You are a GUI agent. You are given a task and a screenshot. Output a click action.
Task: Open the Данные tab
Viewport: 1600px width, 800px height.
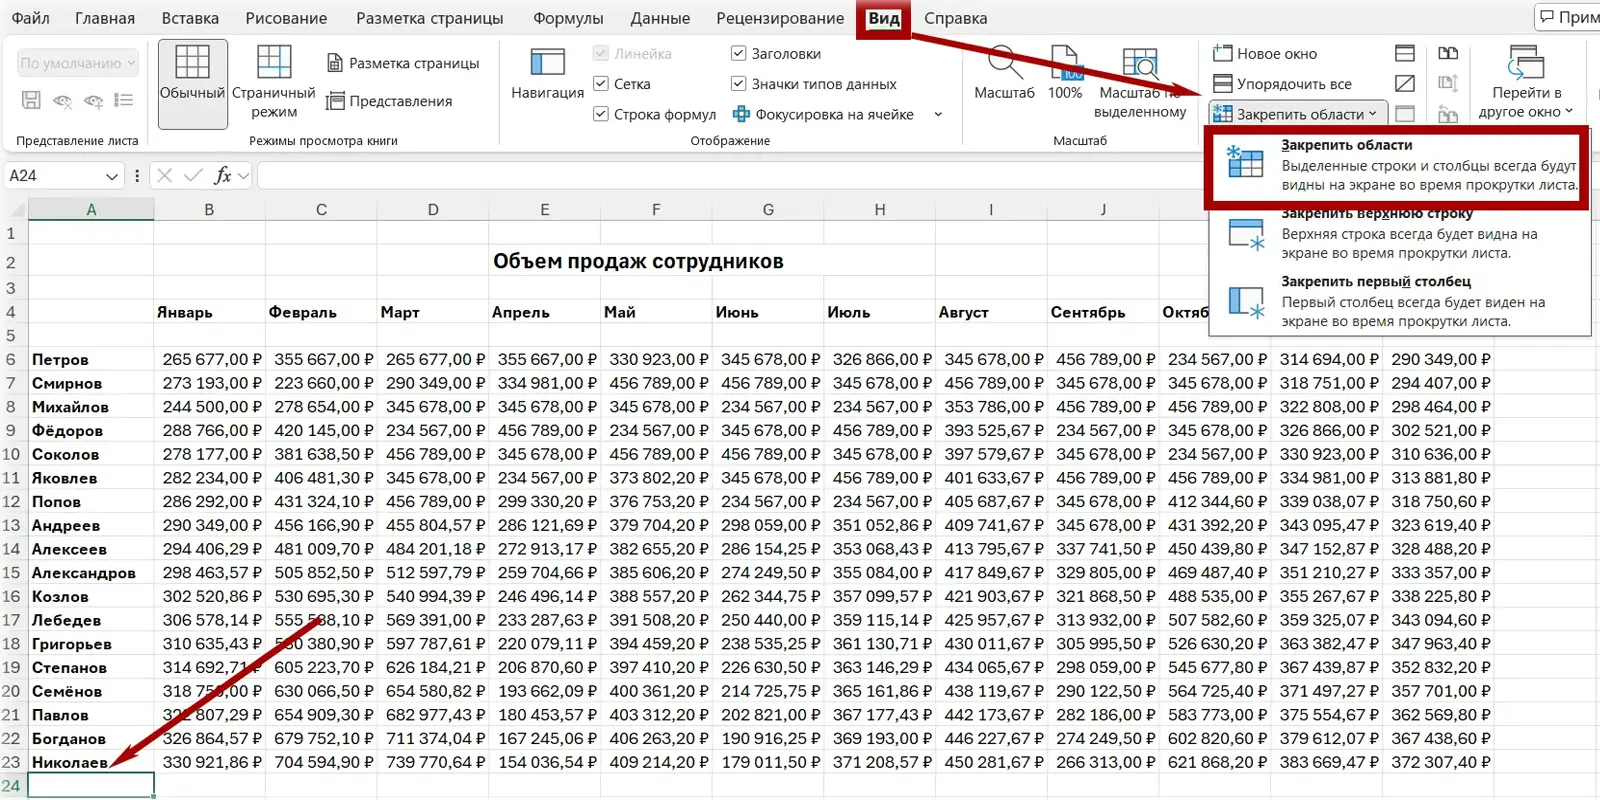click(x=660, y=18)
